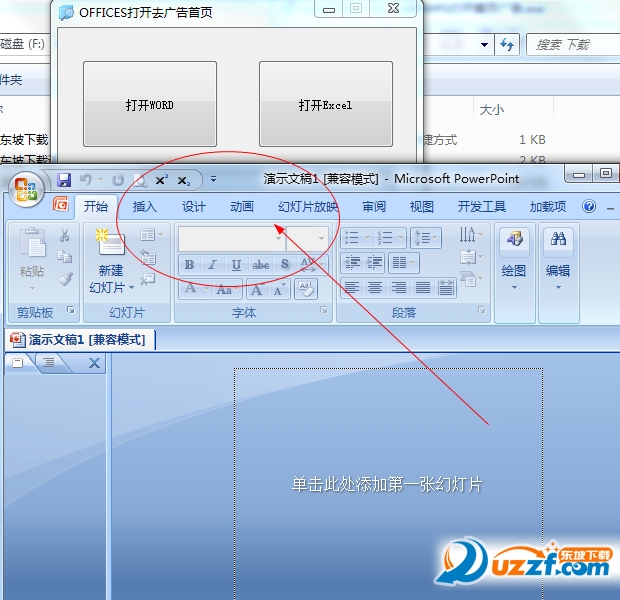The height and width of the screenshot is (600, 620).
Task: Copy with the clipboard group copy icon
Action: click(64, 257)
